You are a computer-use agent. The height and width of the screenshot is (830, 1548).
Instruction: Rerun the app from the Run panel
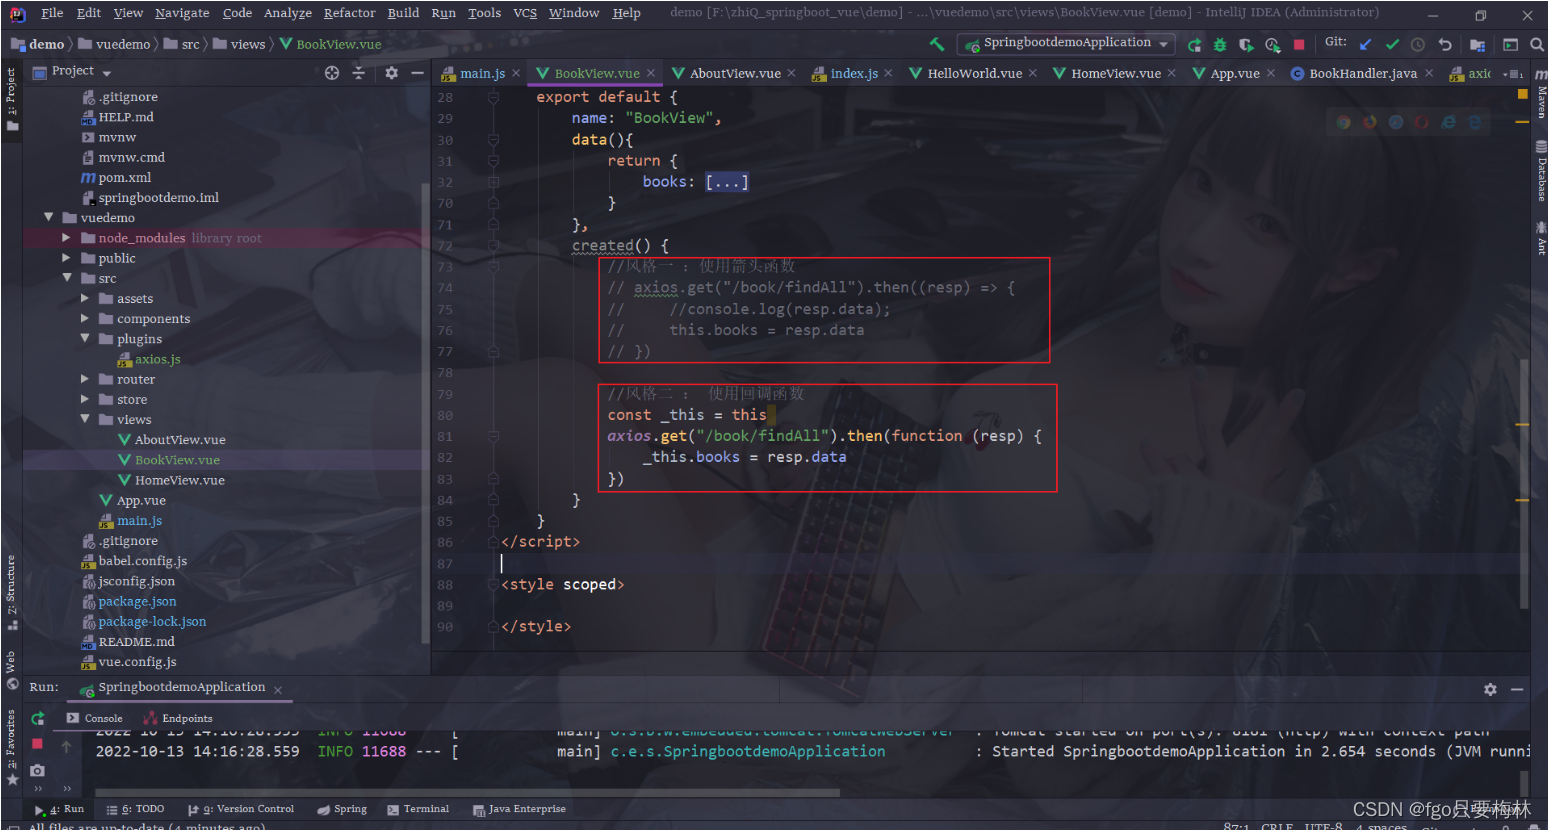click(38, 718)
